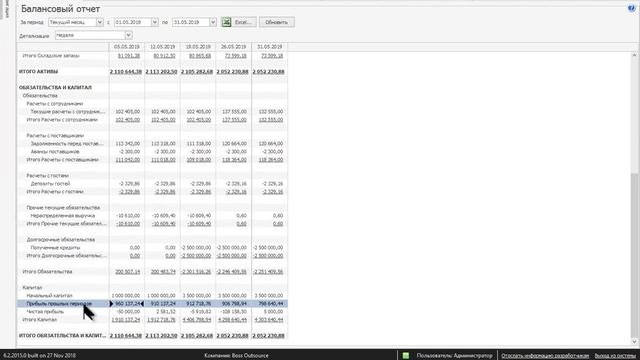Open the help icon in top-right corner

[x=631, y=8]
